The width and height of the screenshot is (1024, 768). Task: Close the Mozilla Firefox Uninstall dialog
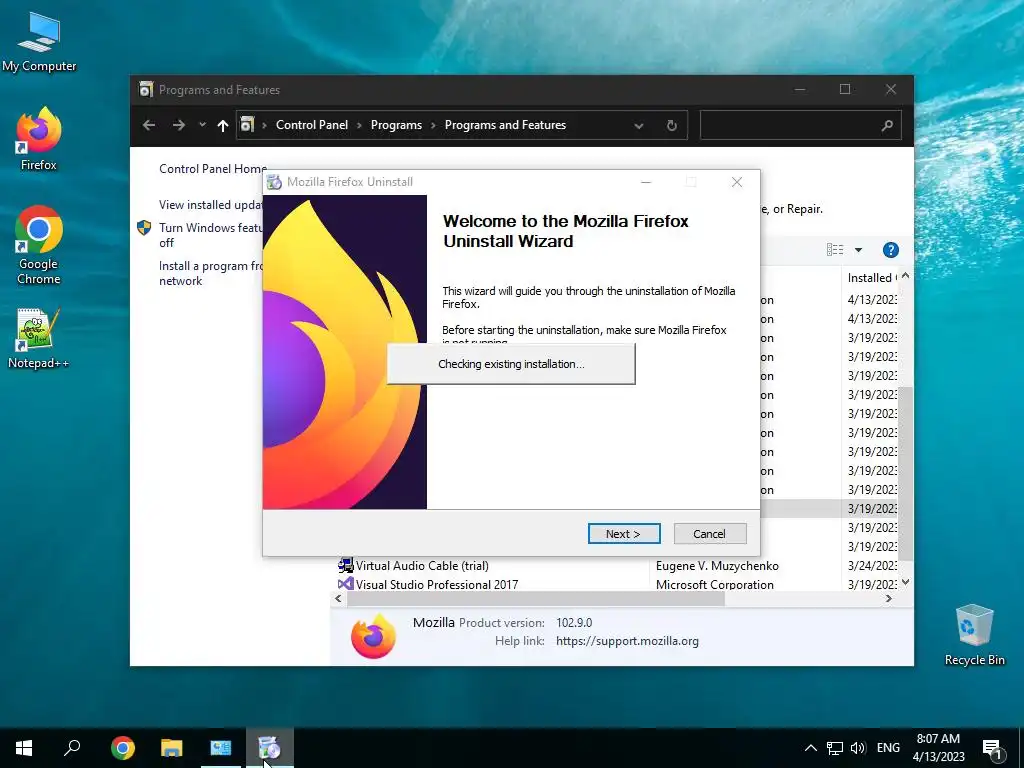(x=737, y=182)
